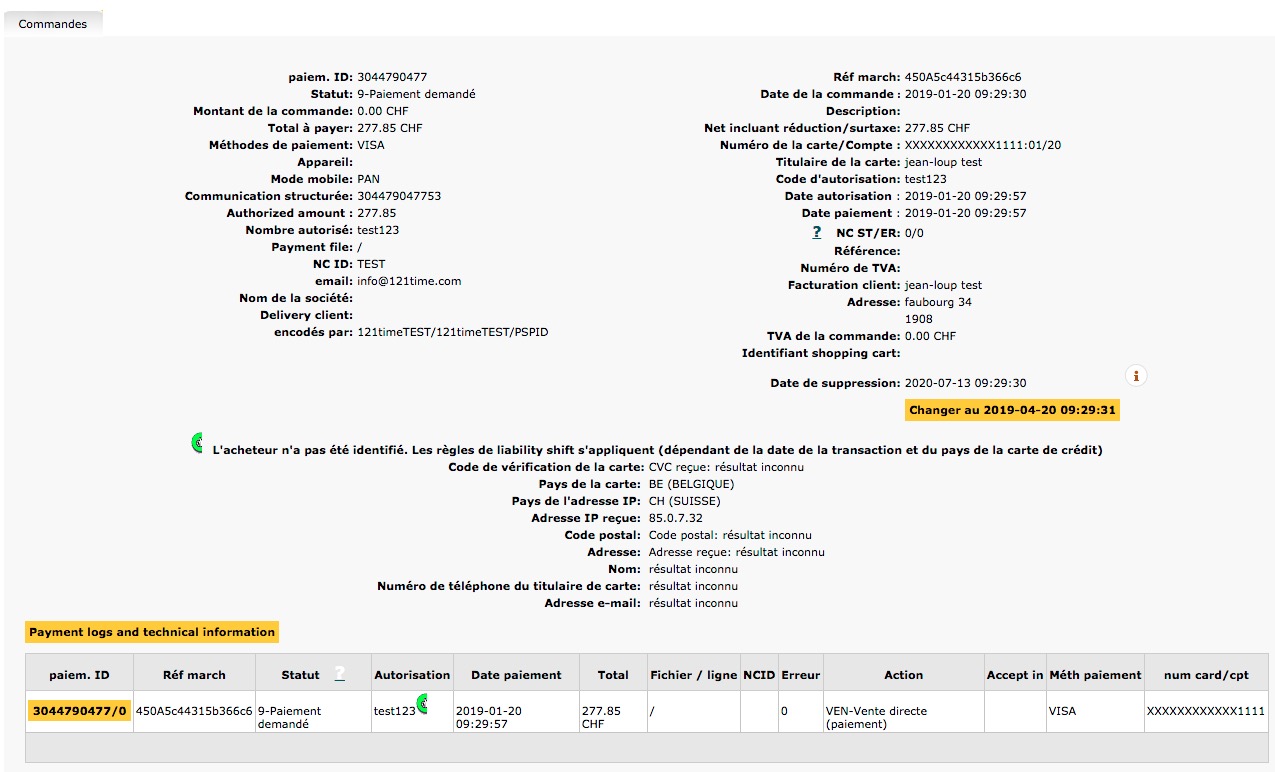Click card number XXXXXXXXXXXX1111:01/20

pos(983,145)
